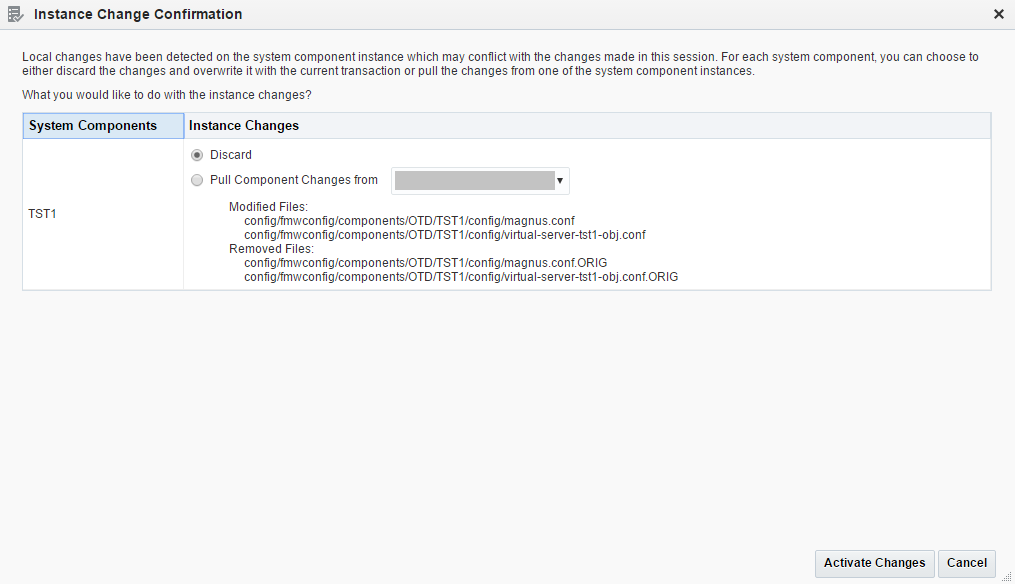
Task: Click the Instance Changes column header
Action: (x=244, y=126)
